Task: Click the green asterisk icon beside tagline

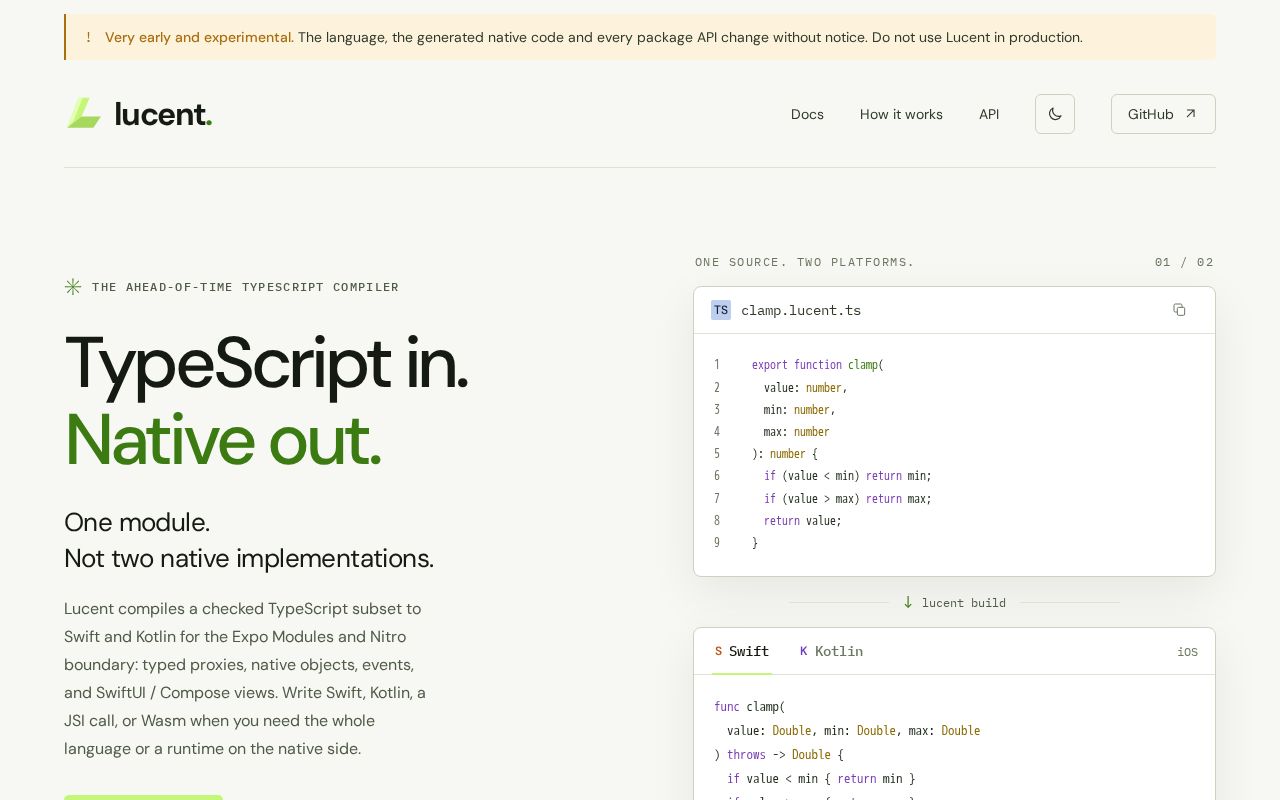Action: [x=73, y=287]
